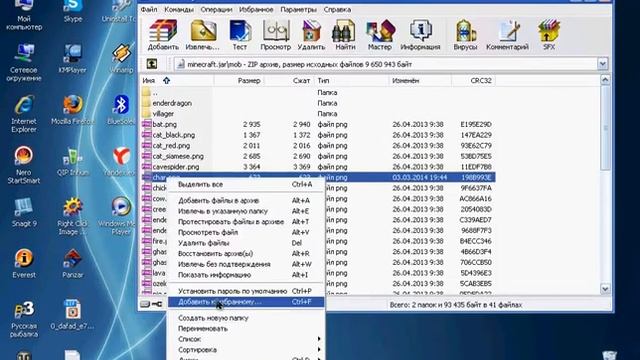Select the Nero StartSmart desktop icon
Image resolution: width=640 pixels, height=360 pixels.
coord(24,165)
